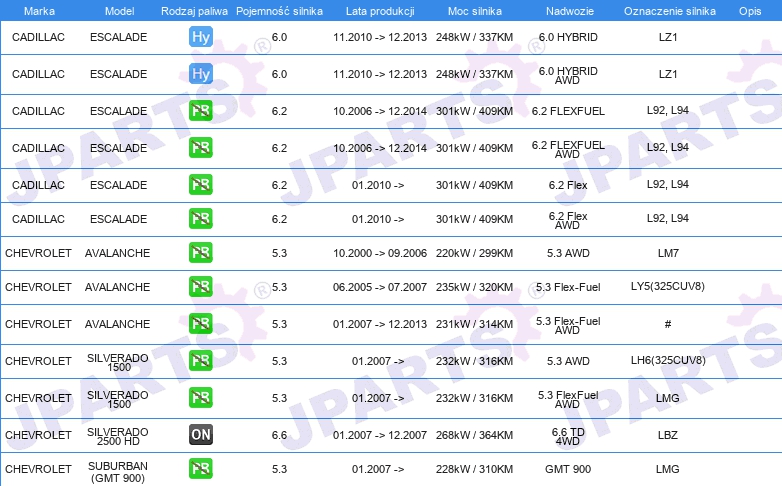Click the 5.3 FlexFuel AWD body cell
Screen dimensions: 782x486
[x=568, y=399]
